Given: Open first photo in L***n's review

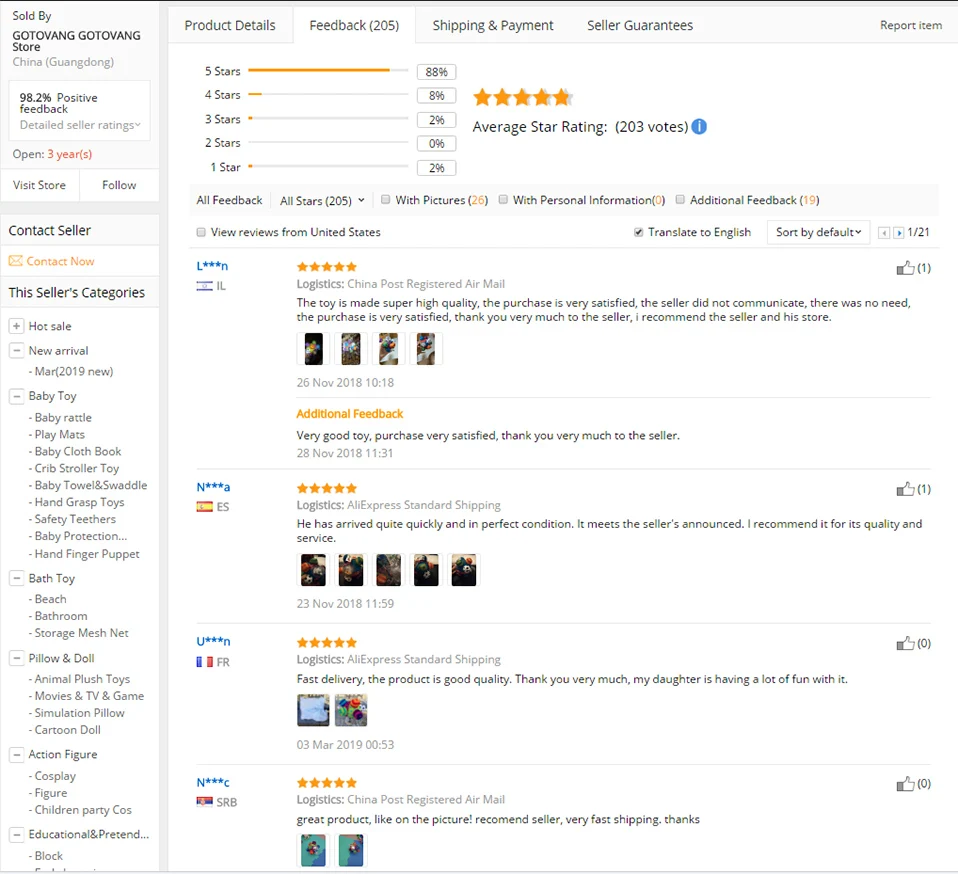Looking at the screenshot, I should coord(313,349).
